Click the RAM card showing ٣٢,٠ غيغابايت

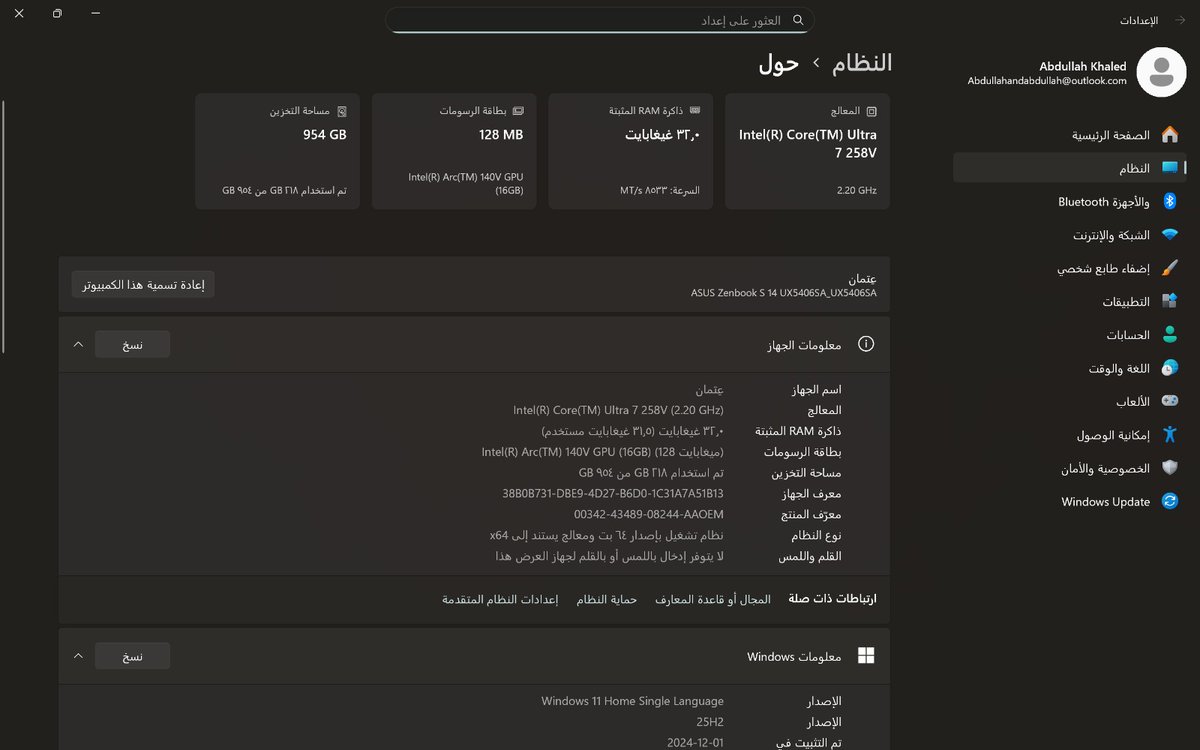[x=631, y=151]
